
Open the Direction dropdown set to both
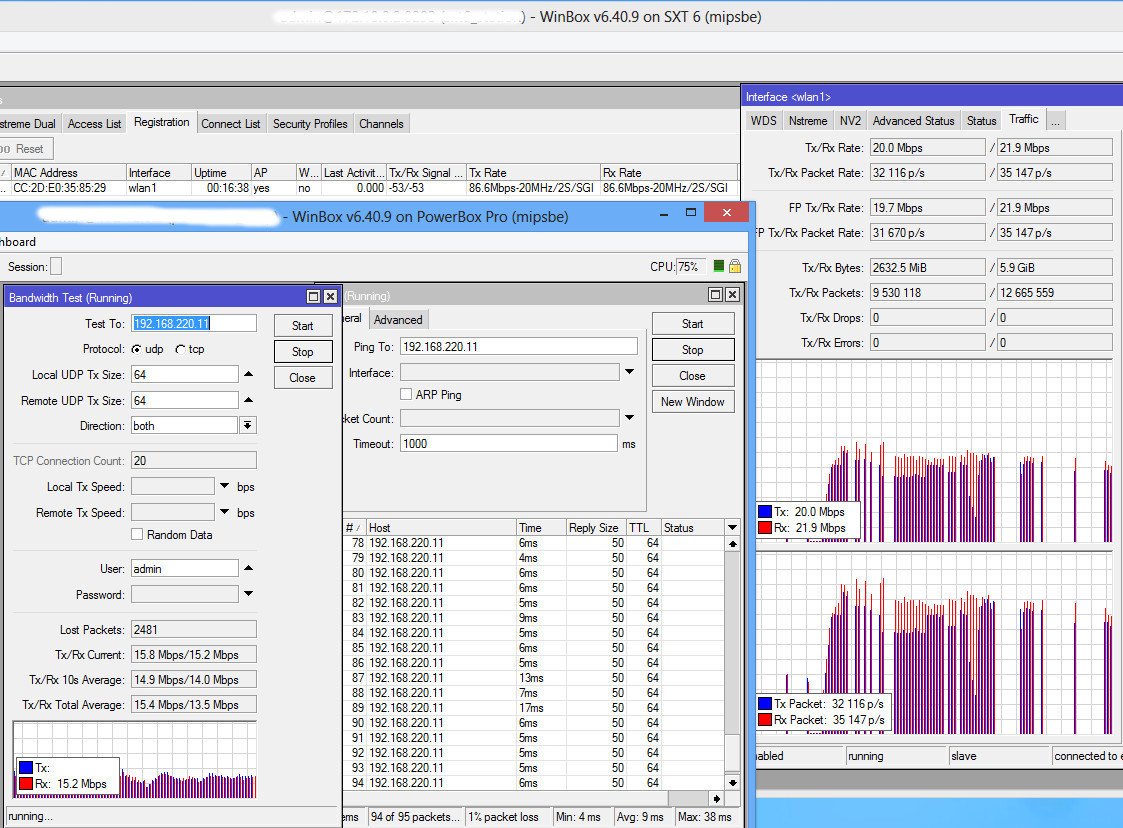coord(247,425)
